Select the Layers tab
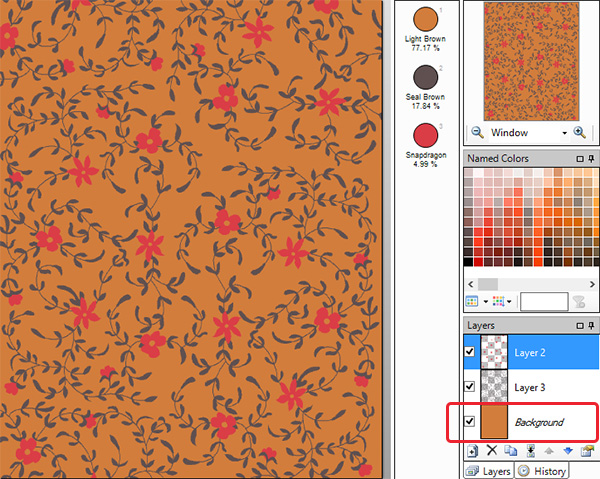 pos(490,471)
